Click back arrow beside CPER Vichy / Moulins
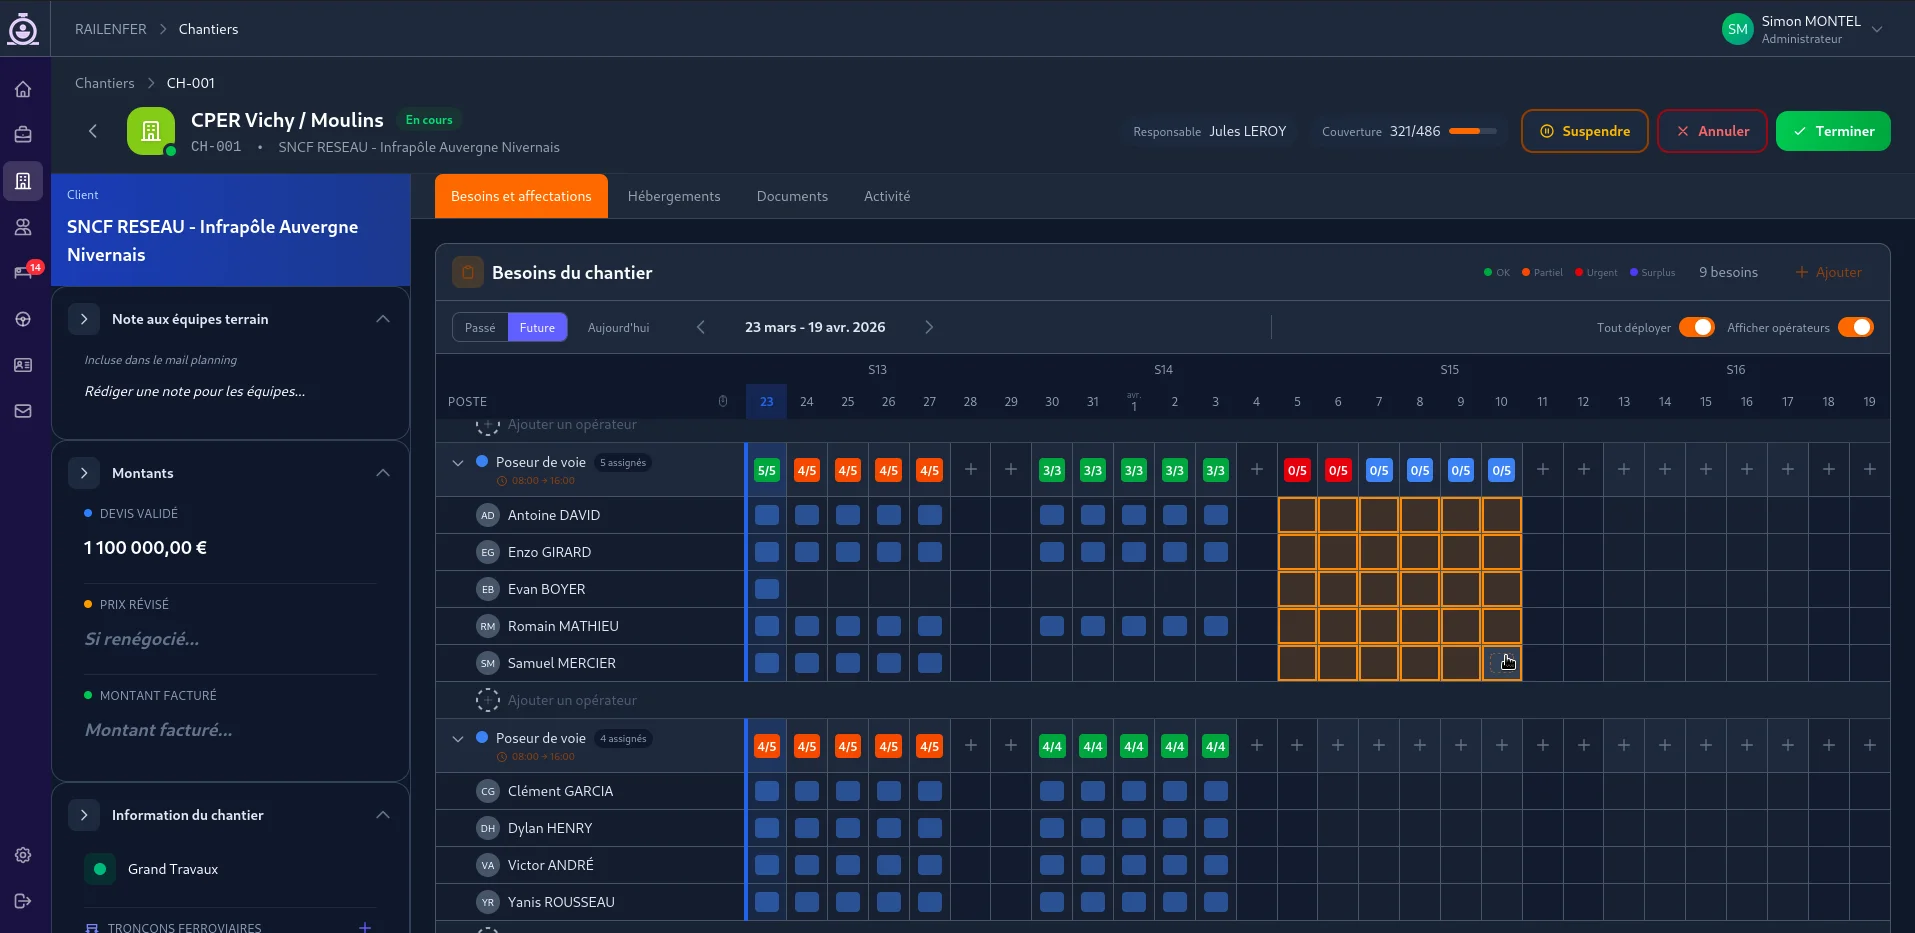 coord(93,131)
